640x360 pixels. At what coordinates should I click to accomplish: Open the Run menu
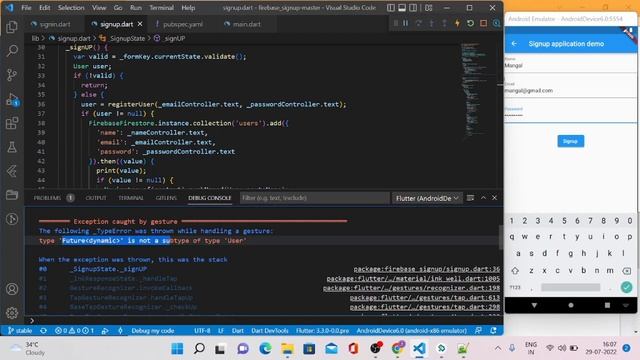coord(136,8)
